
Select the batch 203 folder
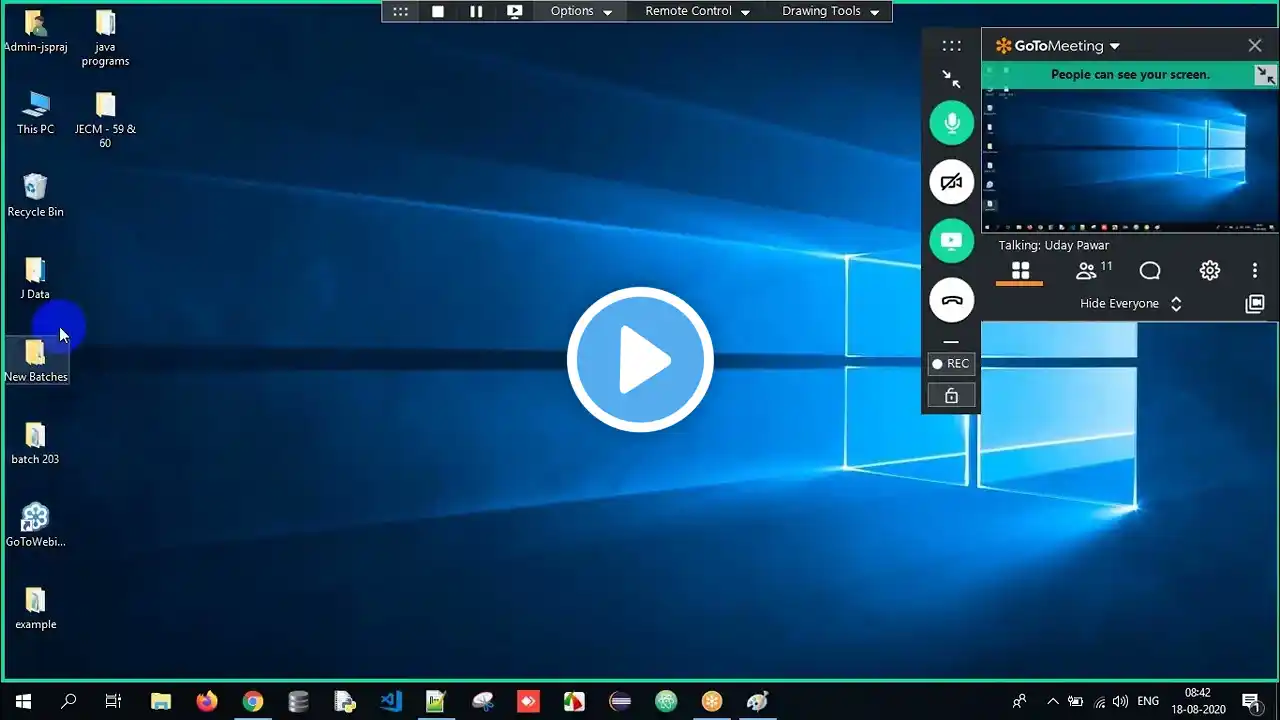(35, 444)
